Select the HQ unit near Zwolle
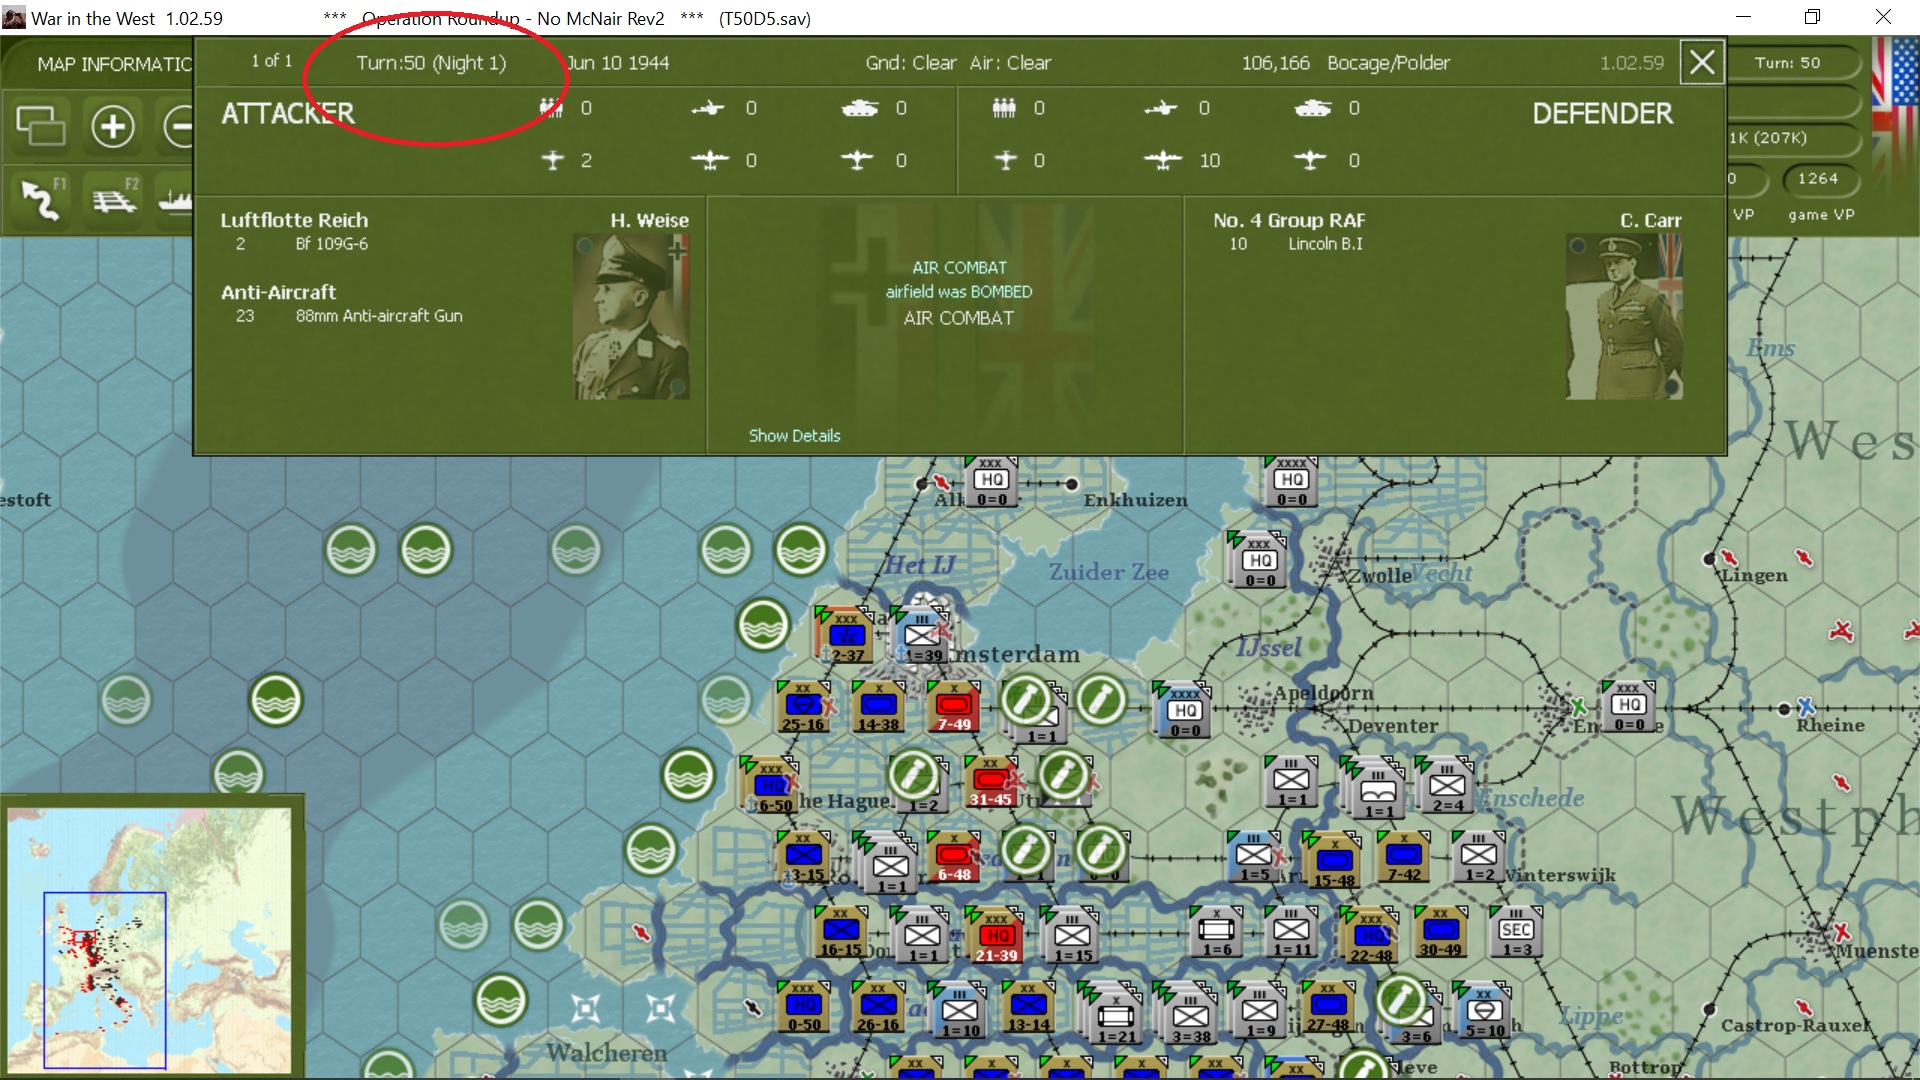 pos(1259,563)
